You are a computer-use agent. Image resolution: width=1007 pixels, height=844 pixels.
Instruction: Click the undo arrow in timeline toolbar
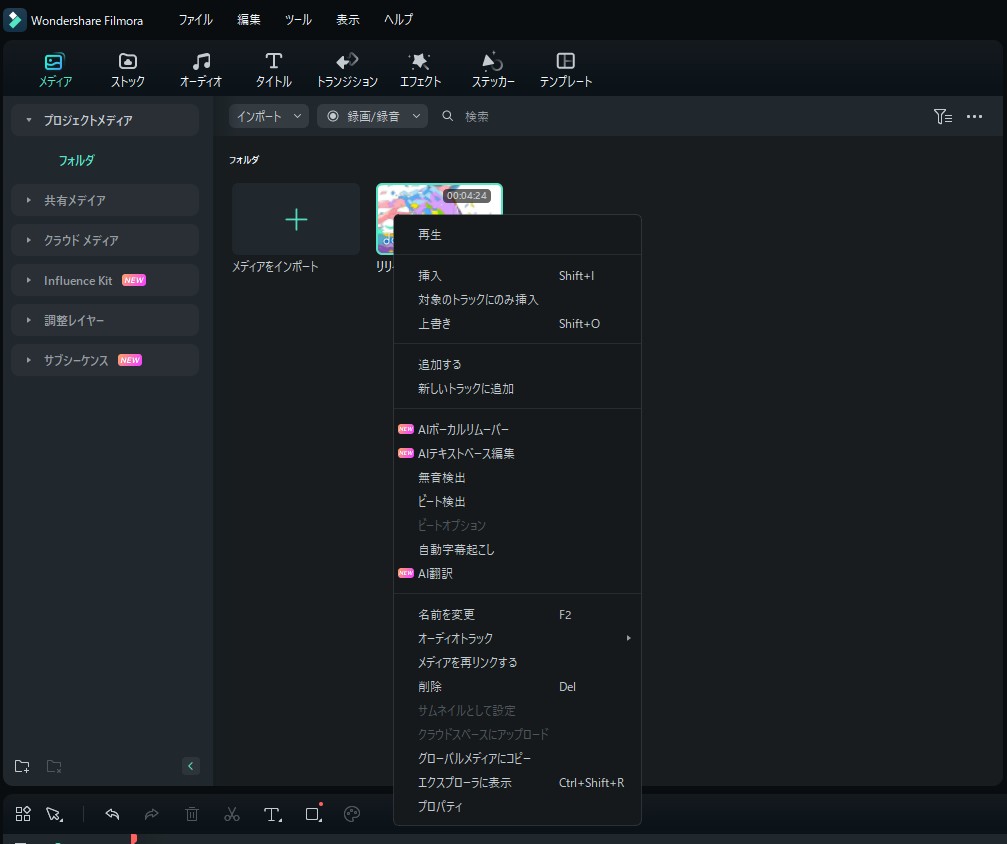(112, 814)
